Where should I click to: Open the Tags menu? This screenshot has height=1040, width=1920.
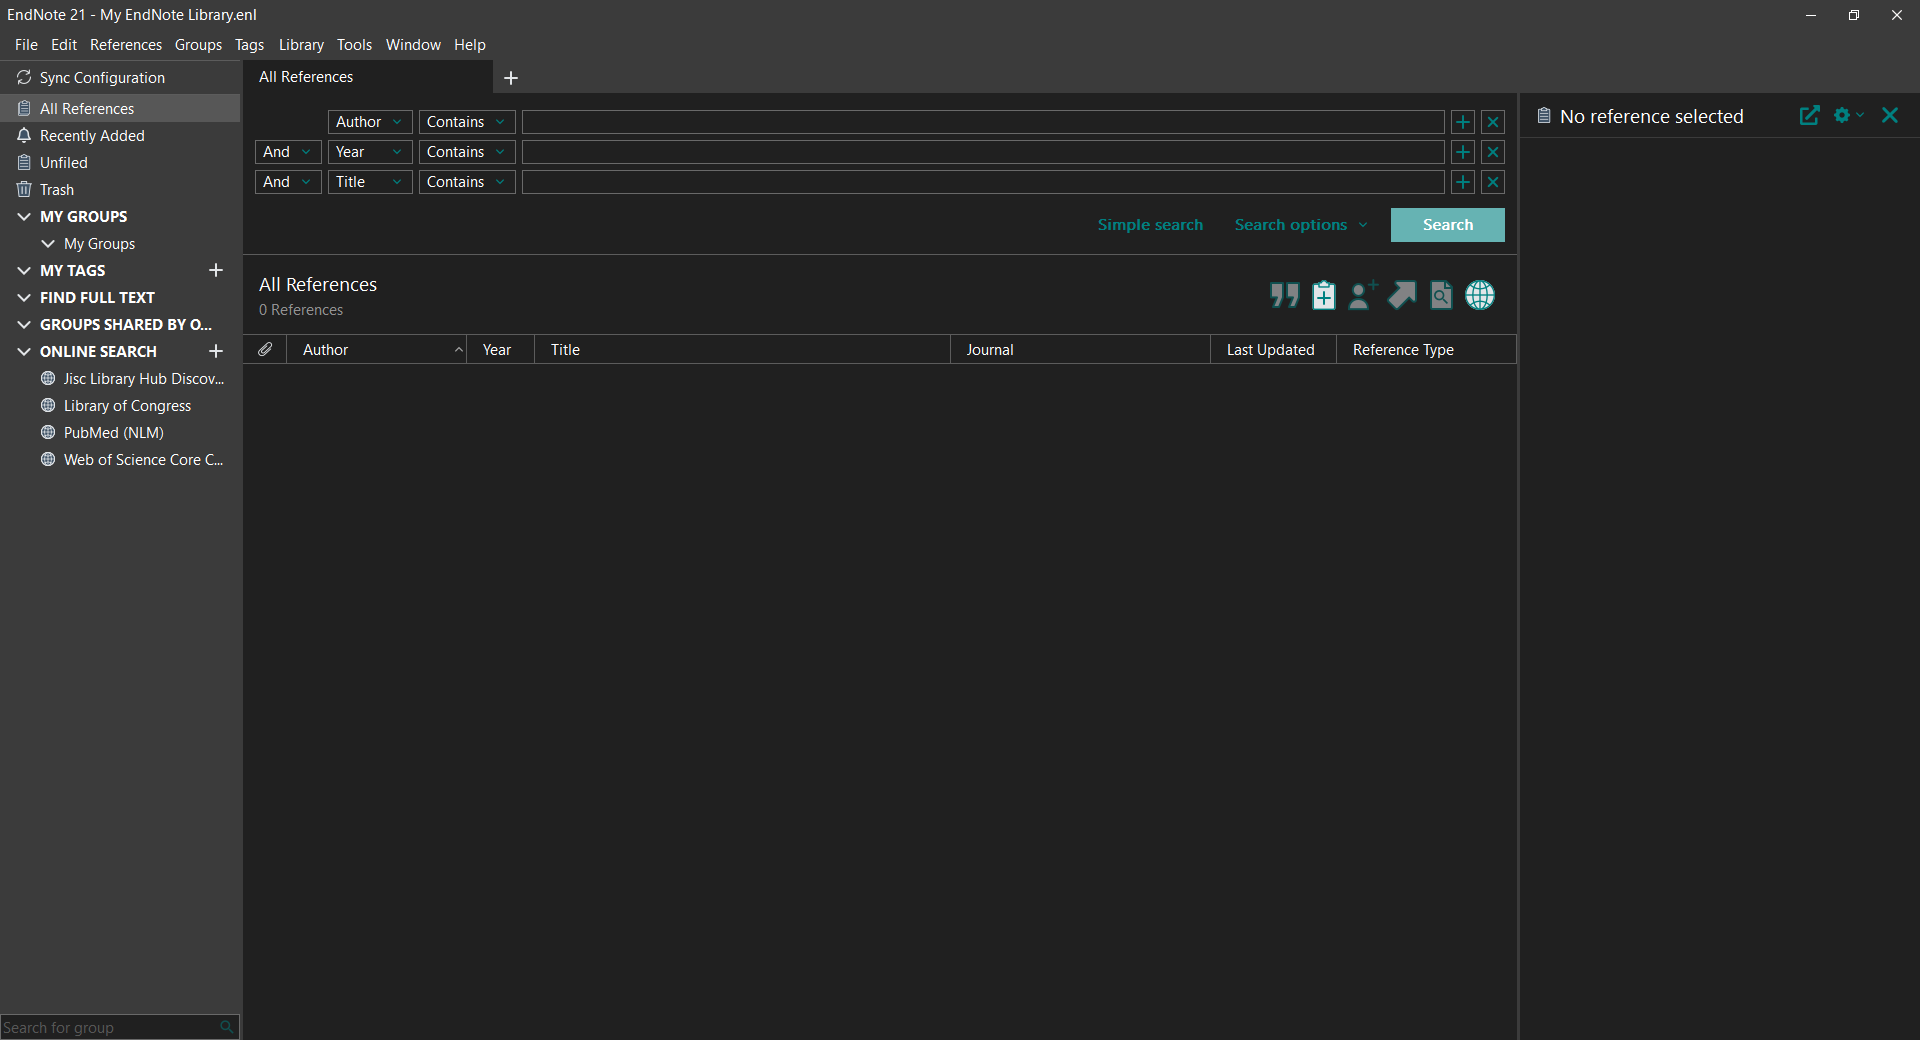pos(249,45)
